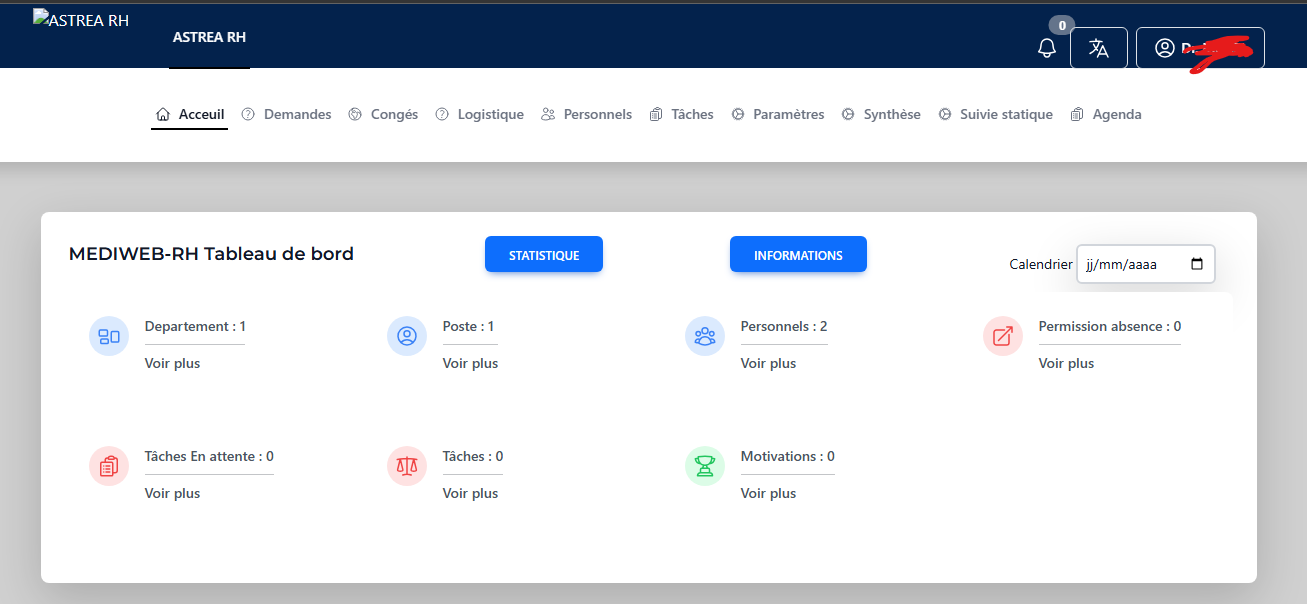Open the Congés menu item
Screen dimensions: 1307x604
pos(383,115)
